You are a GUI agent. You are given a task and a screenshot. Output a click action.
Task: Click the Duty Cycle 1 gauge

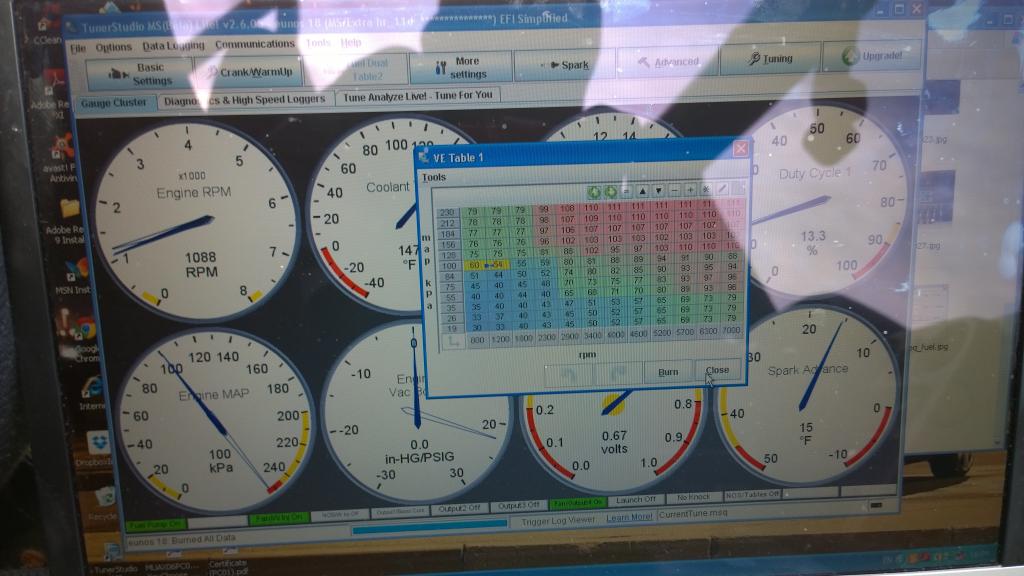tap(824, 204)
